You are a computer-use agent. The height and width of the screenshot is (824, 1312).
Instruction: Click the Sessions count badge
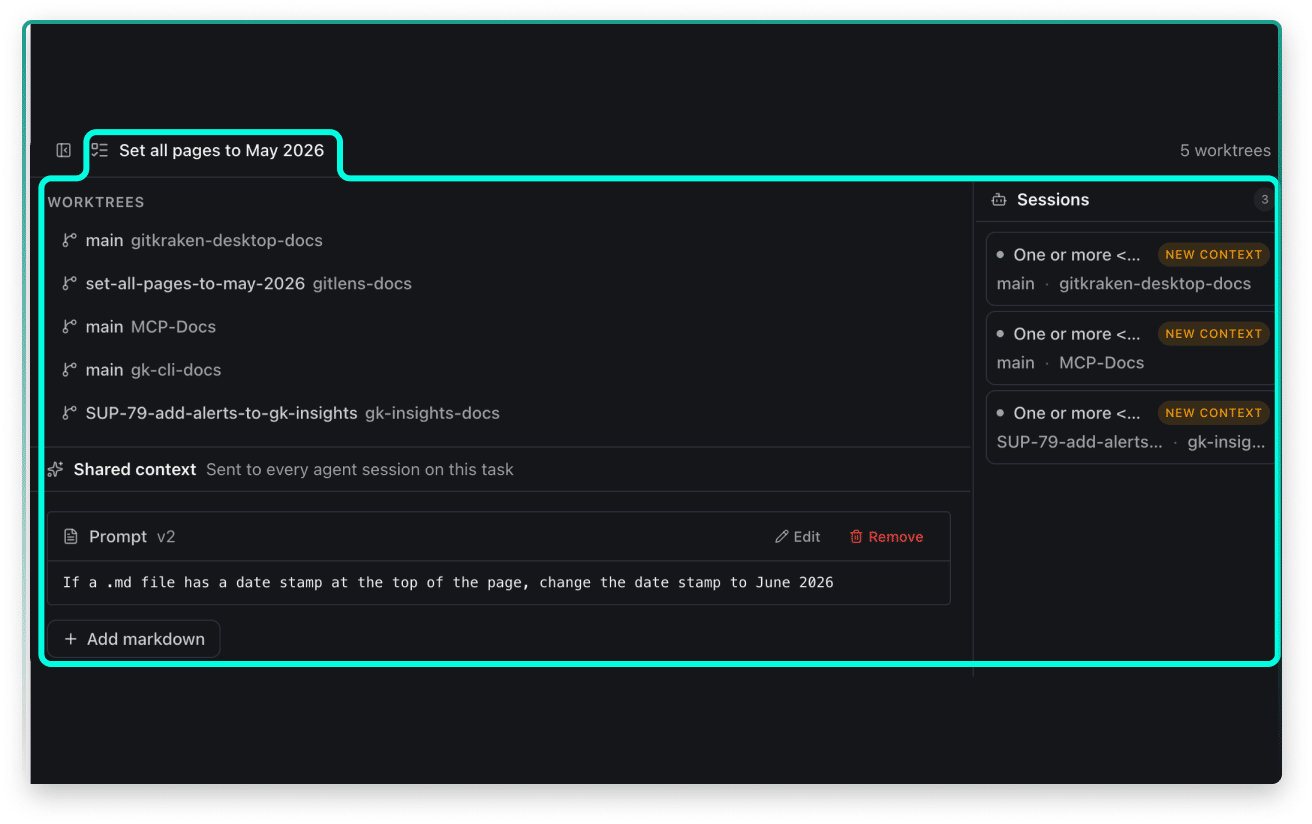point(1264,200)
